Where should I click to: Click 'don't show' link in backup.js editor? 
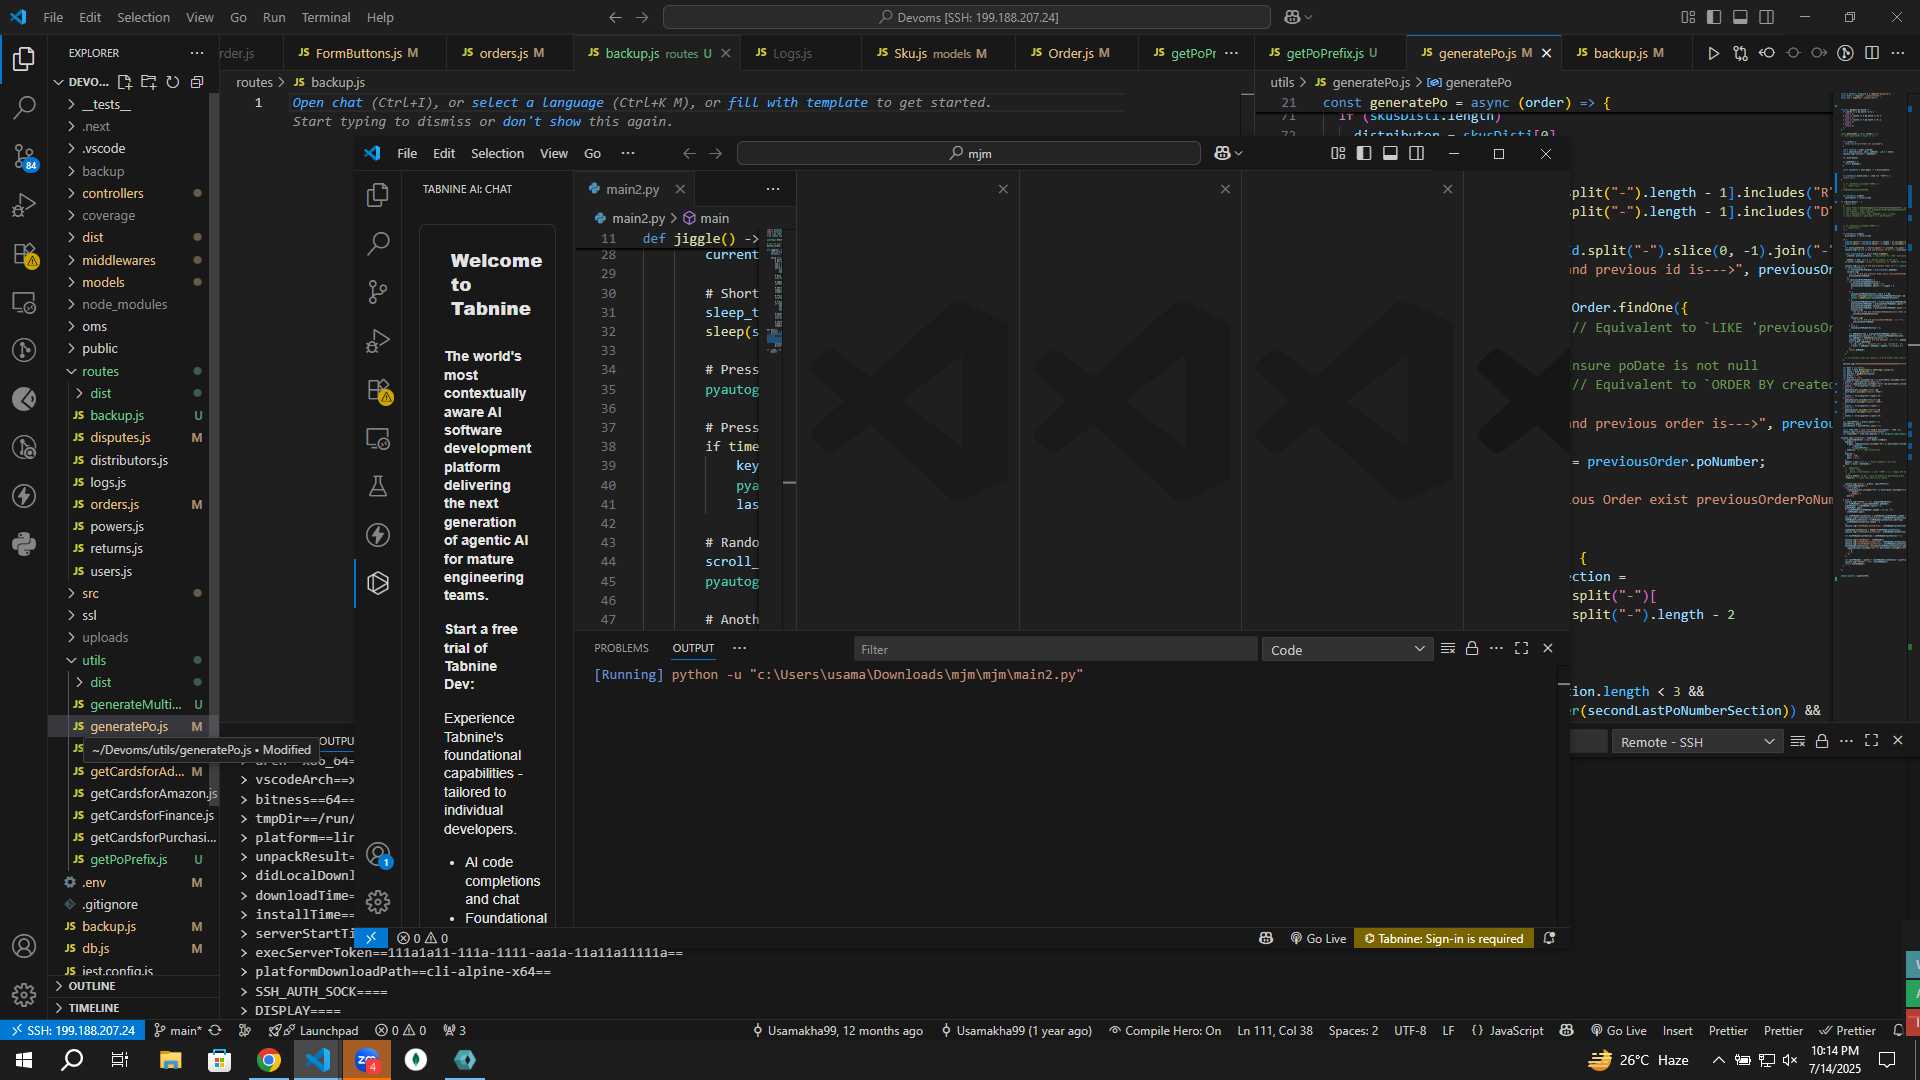tap(541, 121)
